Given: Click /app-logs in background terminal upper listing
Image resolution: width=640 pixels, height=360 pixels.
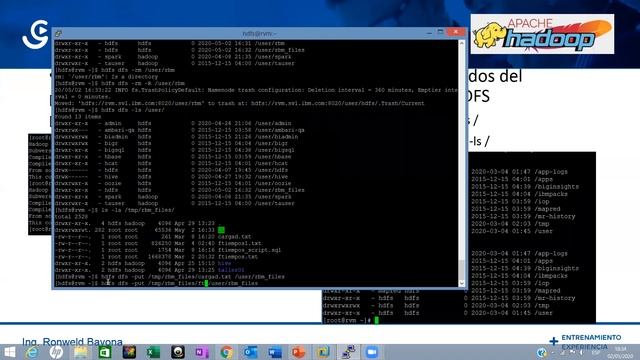Looking at the screenshot, I should (551, 172).
